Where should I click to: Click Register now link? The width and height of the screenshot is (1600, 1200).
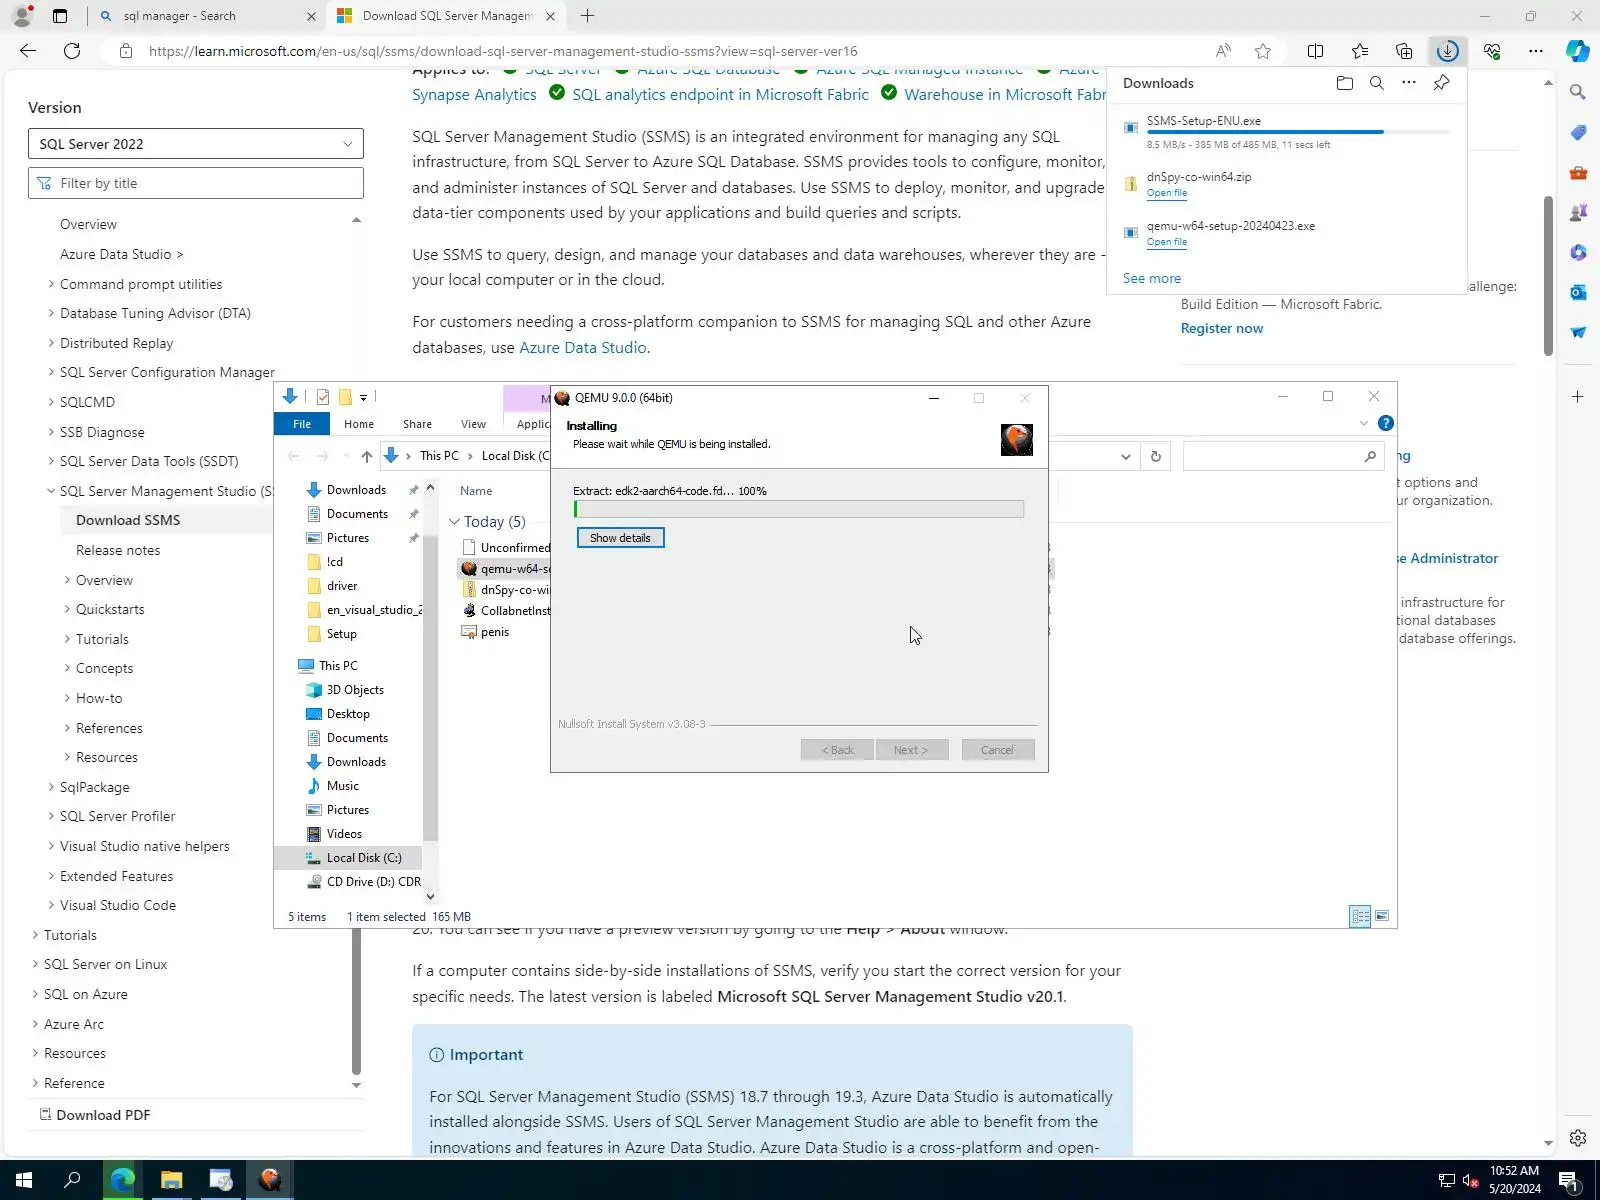coord(1222,328)
